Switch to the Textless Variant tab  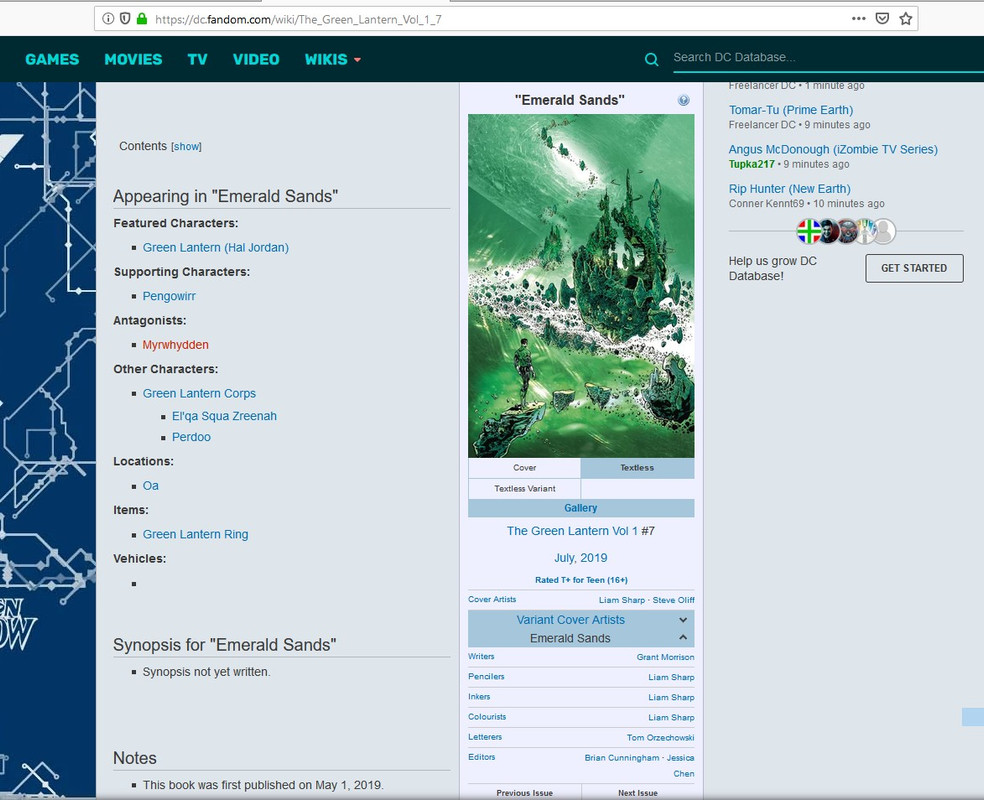(x=525, y=488)
